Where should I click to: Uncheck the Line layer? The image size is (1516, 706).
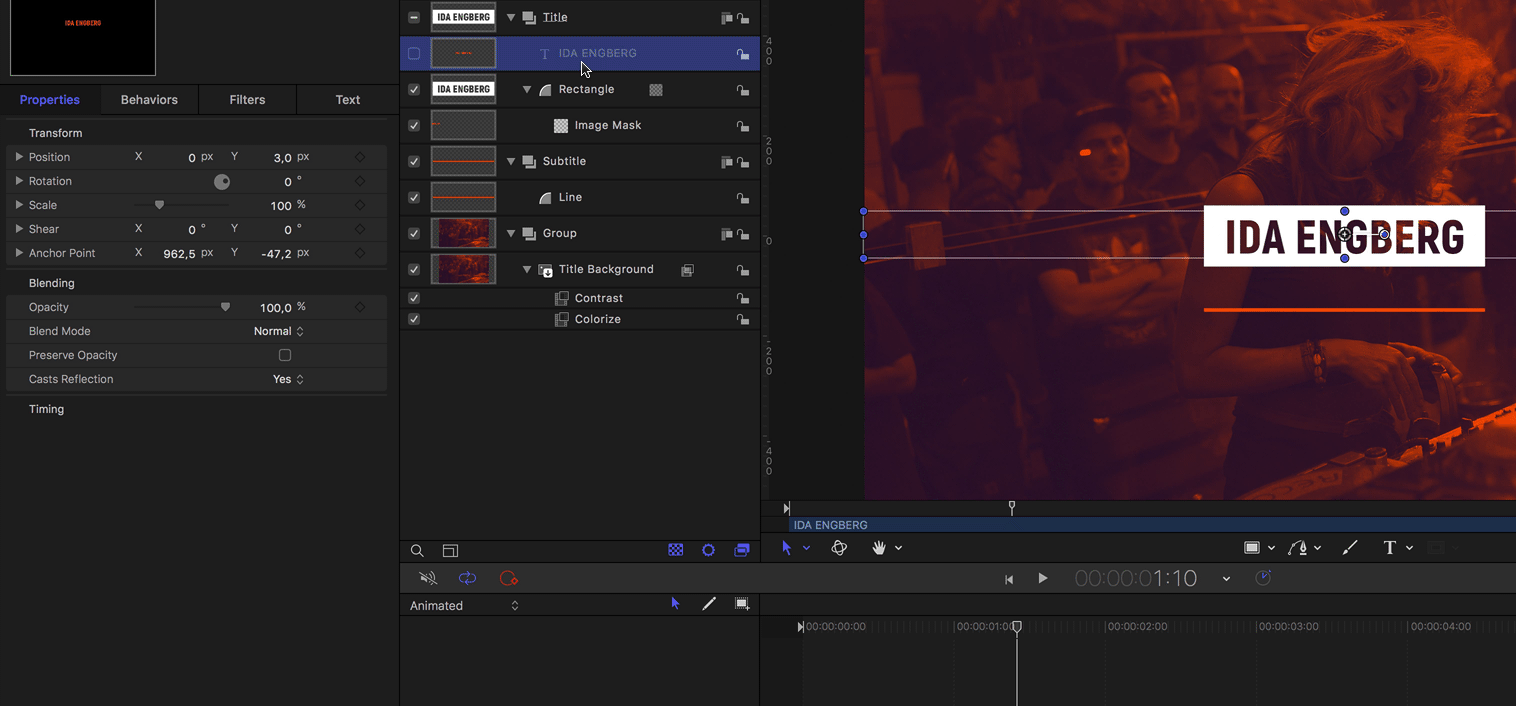click(414, 198)
